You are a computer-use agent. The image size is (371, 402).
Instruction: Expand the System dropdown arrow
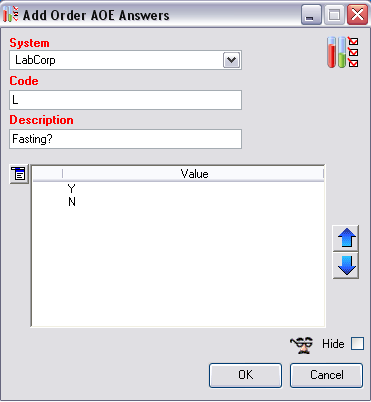(x=231, y=60)
